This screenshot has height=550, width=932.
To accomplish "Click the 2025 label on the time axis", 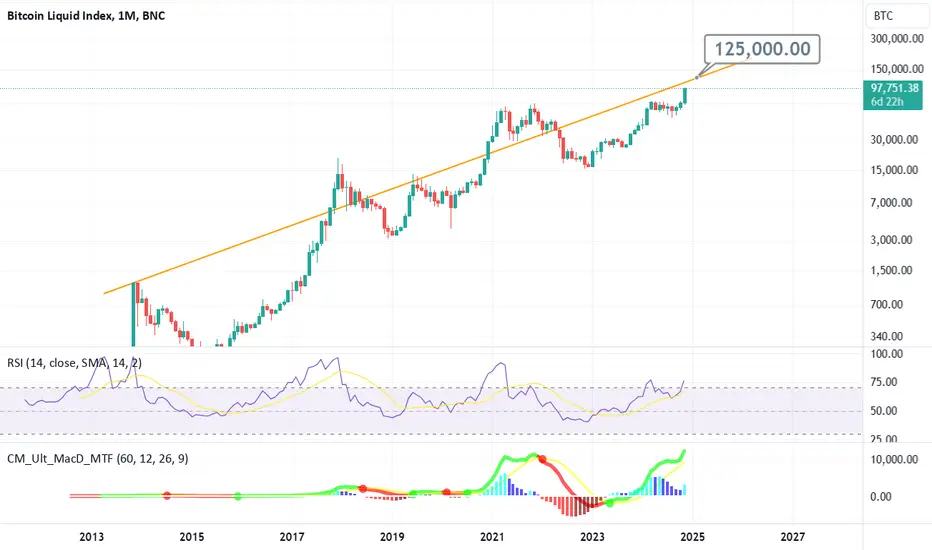I will pos(692,537).
